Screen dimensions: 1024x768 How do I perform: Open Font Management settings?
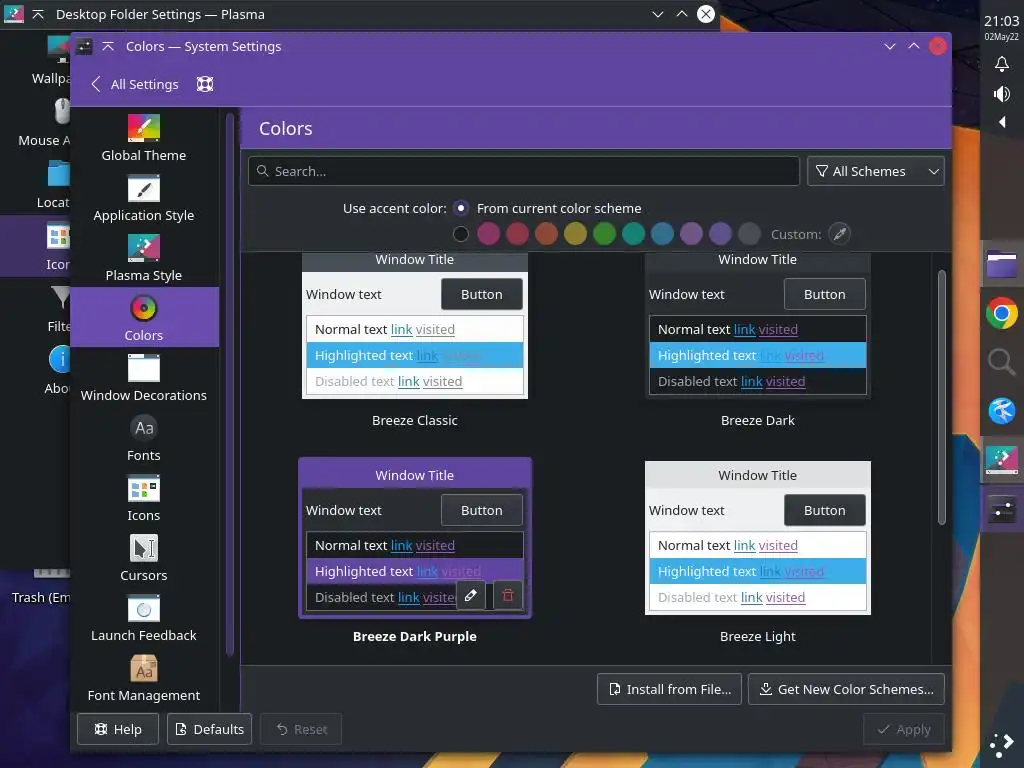144,679
